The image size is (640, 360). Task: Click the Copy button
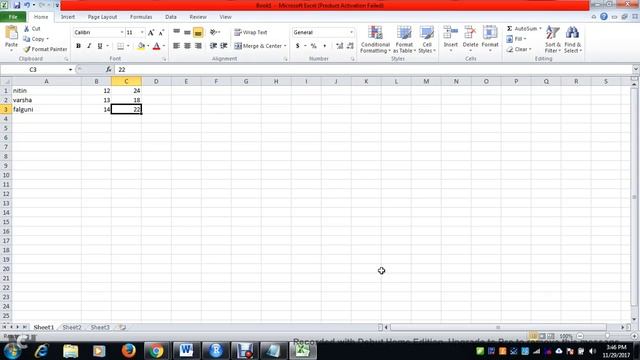(34, 39)
